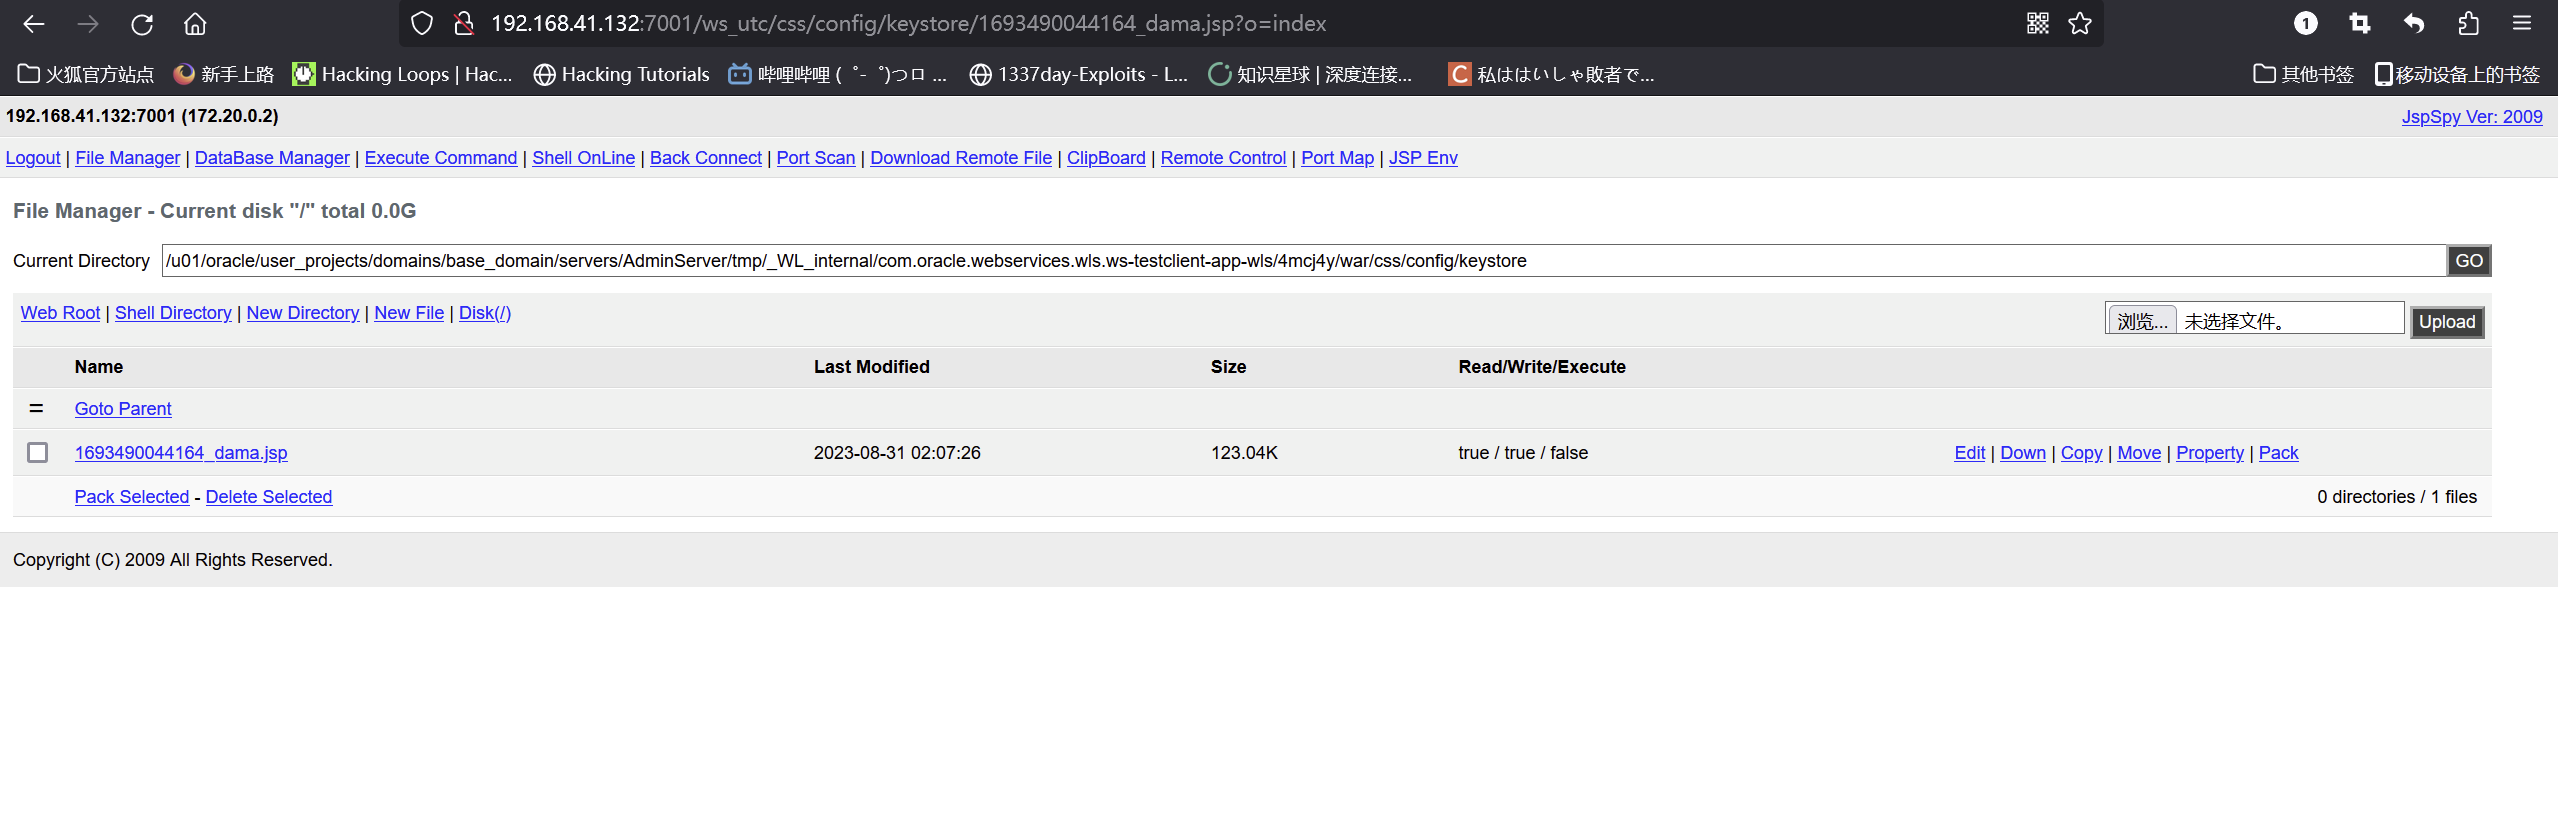The width and height of the screenshot is (2558, 827).
Task: Click Pack in the dama.jsp row
Action: [x=2279, y=453]
